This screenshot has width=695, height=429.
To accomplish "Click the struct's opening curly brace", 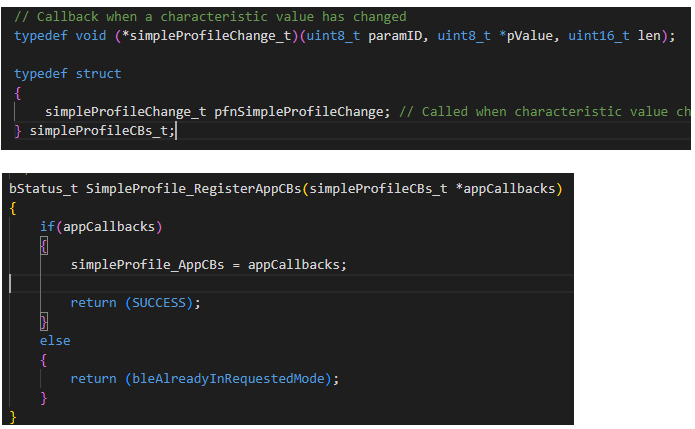I will click(x=18, y=92).
